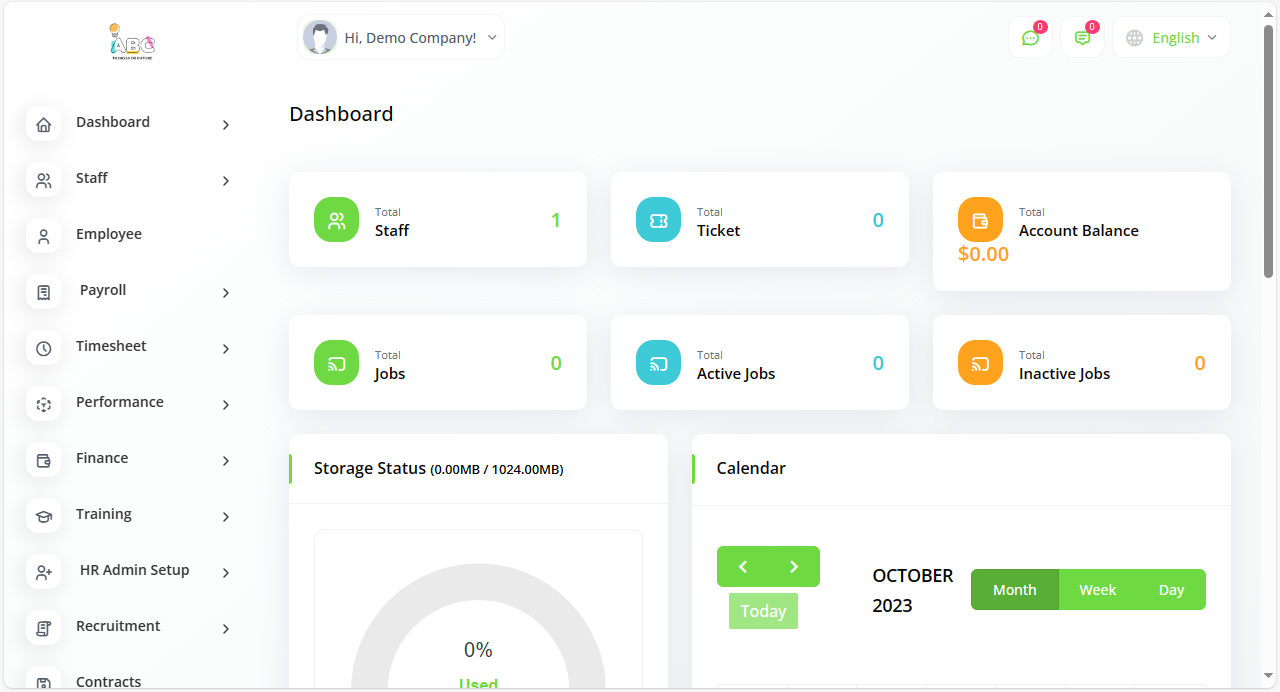Click the Total Ticket blue icon

658,220
